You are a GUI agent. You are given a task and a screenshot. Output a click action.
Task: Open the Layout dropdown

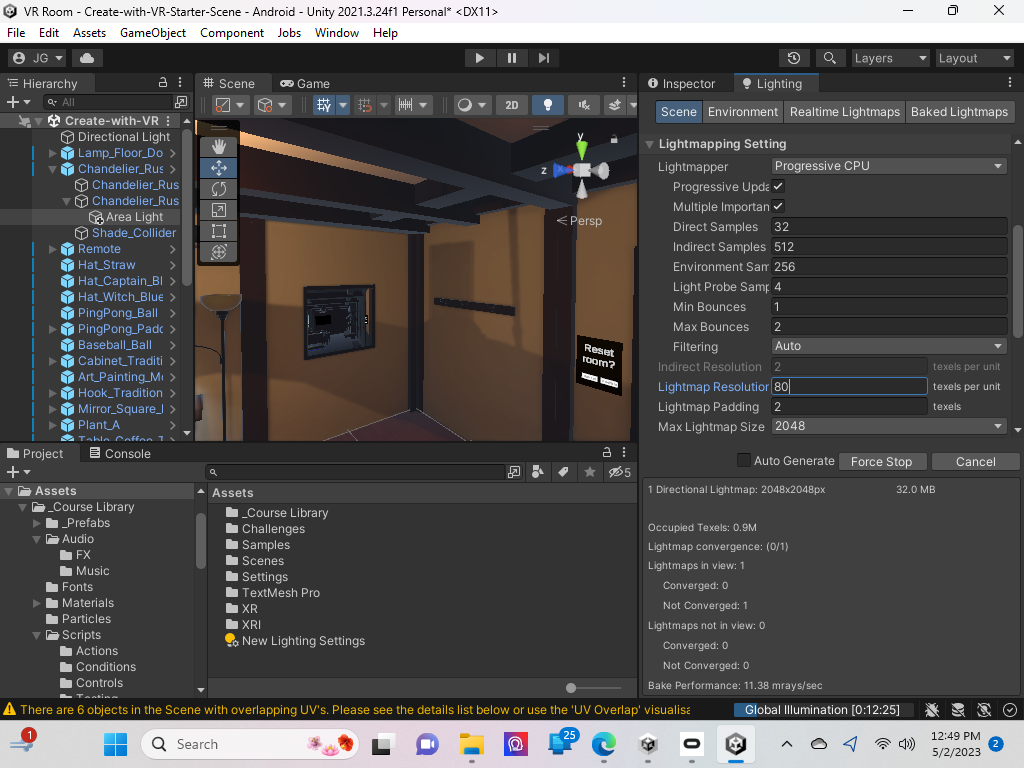(974, 58)
